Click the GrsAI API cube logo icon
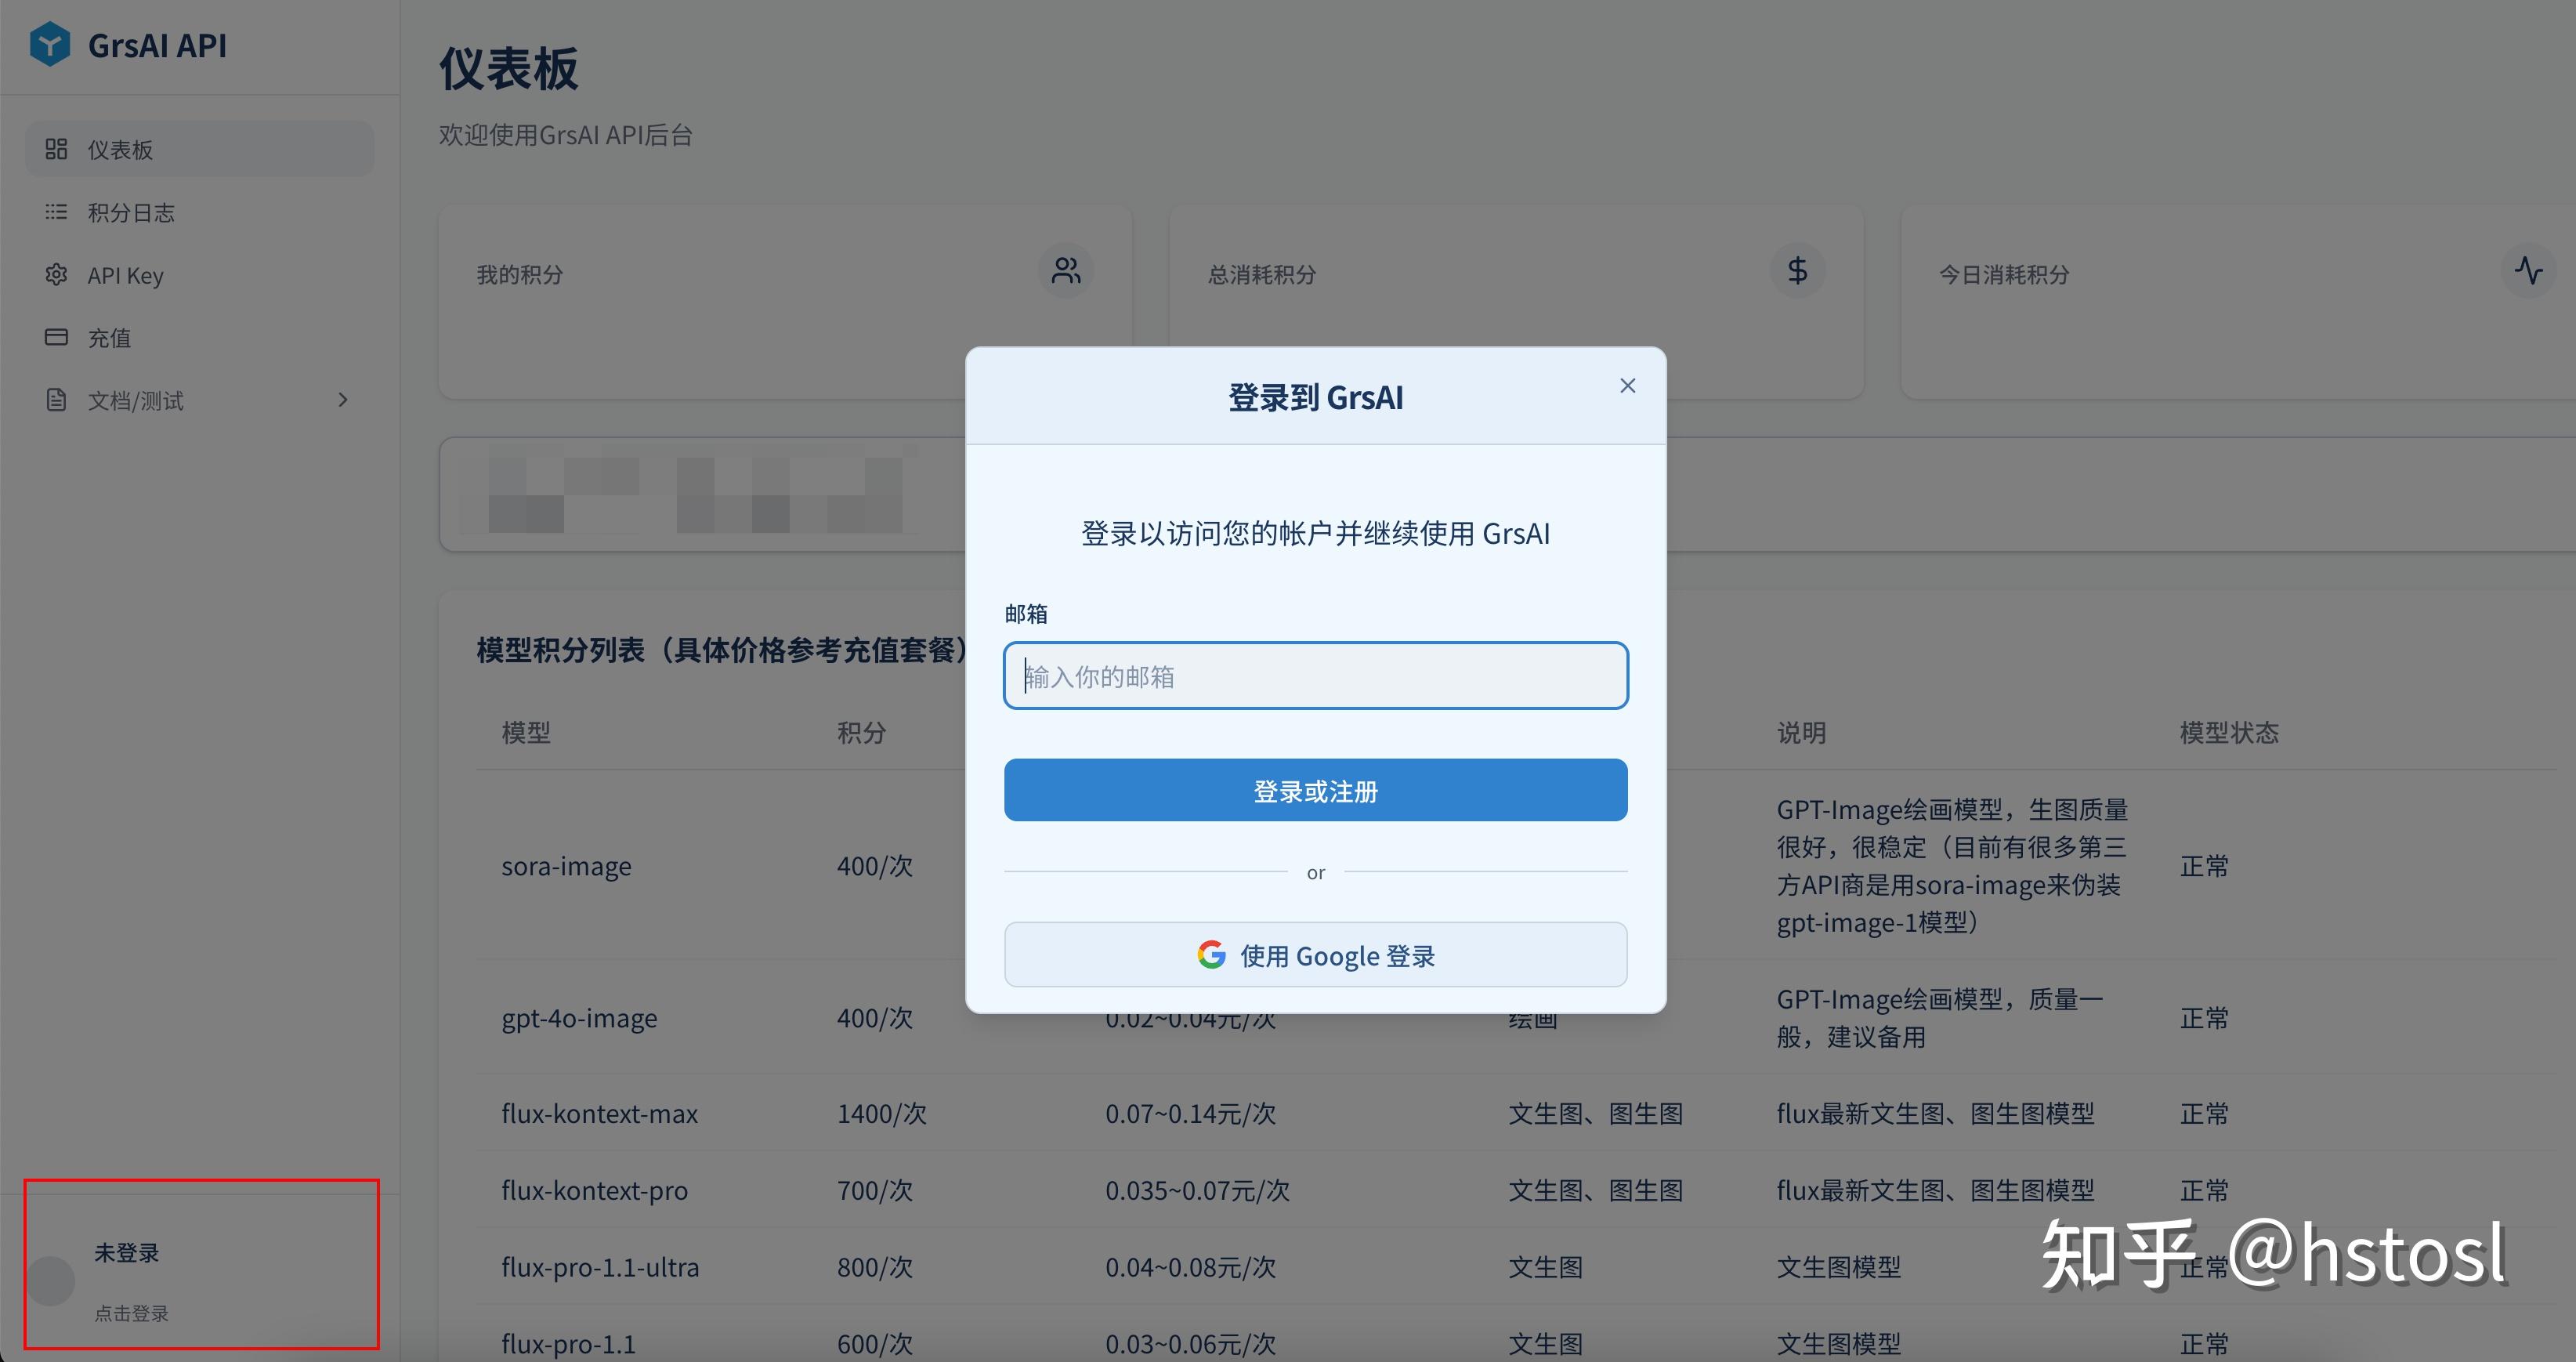The height and width of the screenshot is (1362, 2576). [49, 45]
